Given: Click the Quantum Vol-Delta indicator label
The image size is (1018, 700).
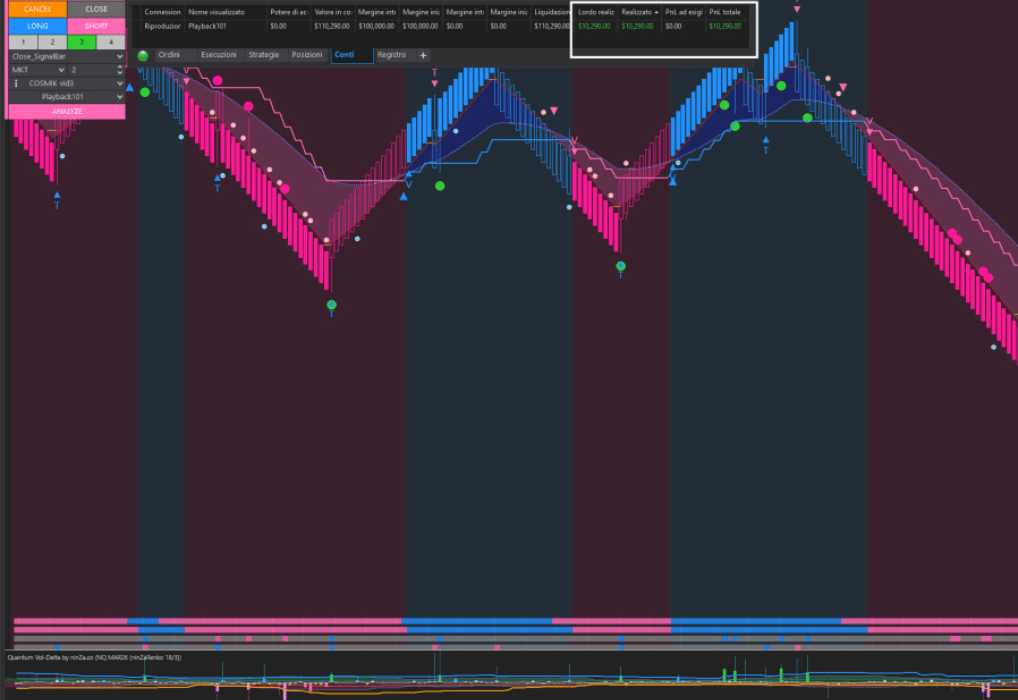Looking at the screenshot, I should (95, 657).
